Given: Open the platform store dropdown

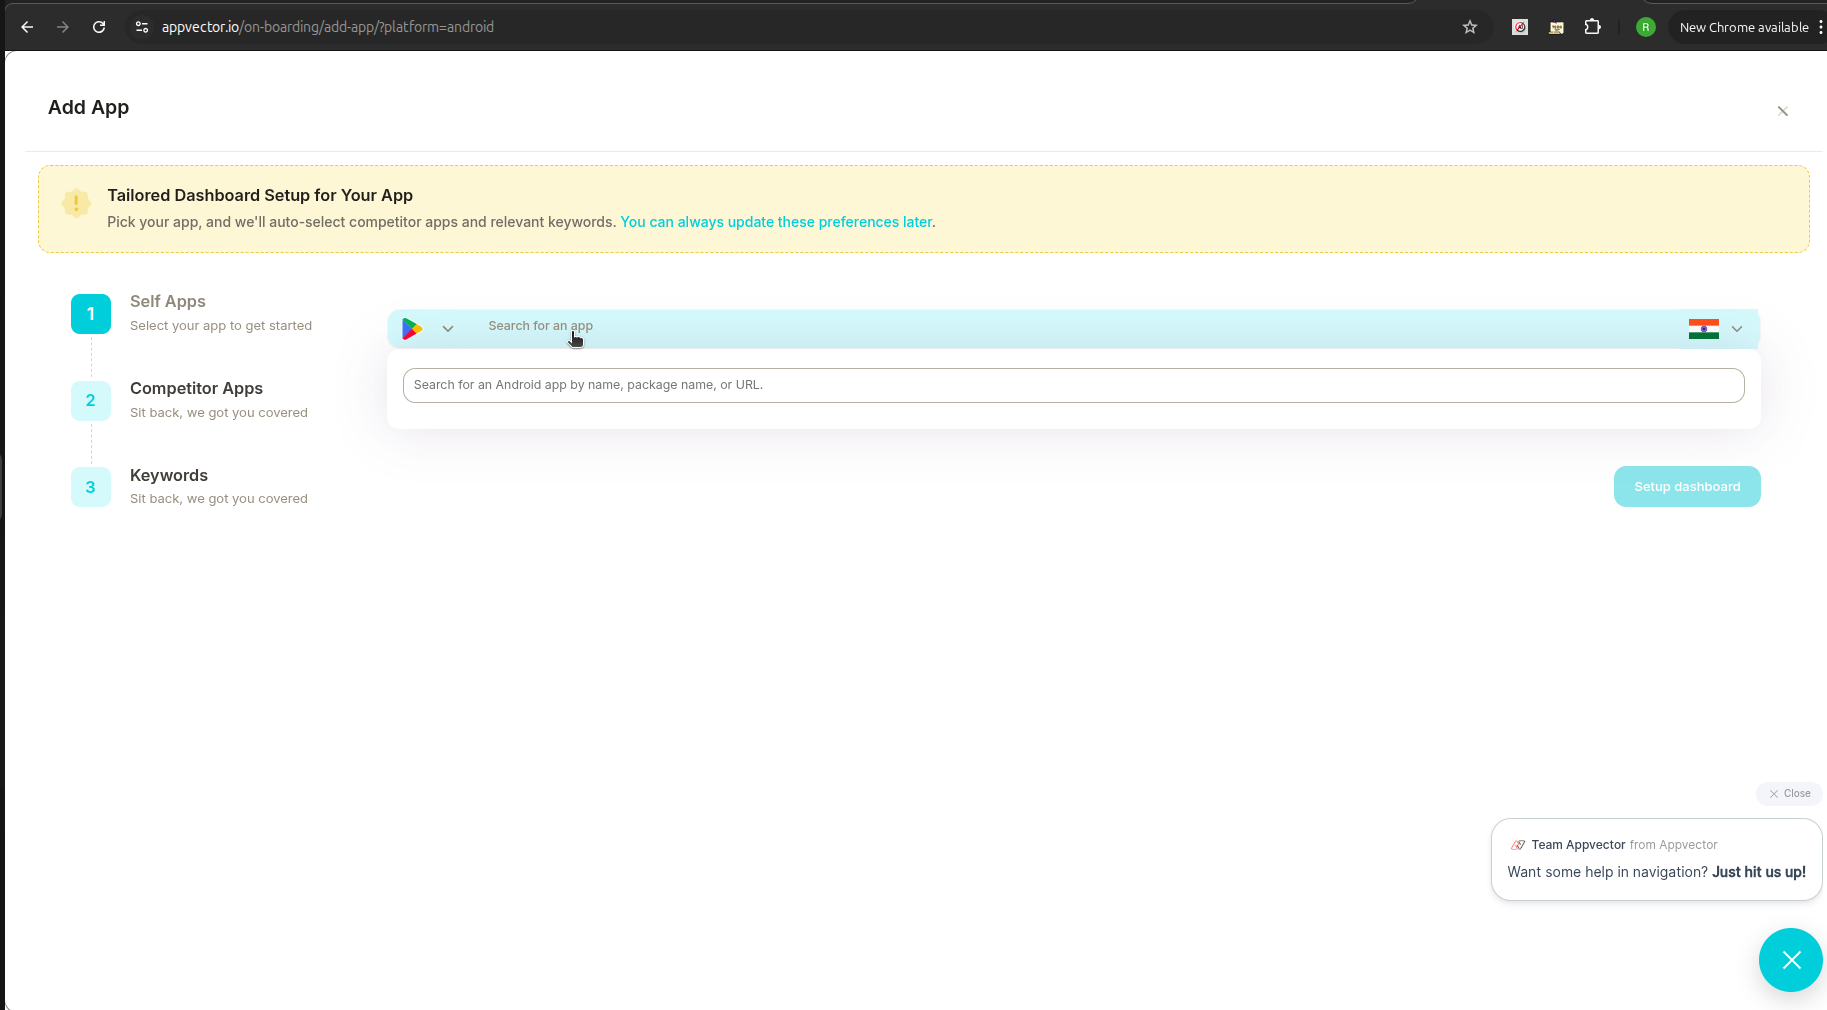Looking at the screenshot, I should pos(447,328).
